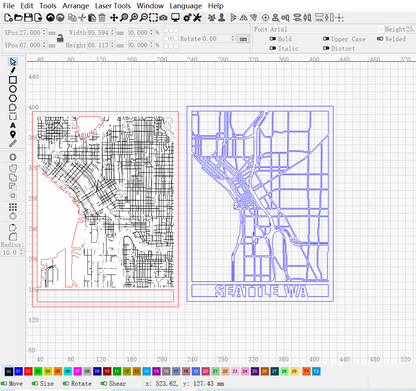Toggle the Rotate switch in status bar
This screenshot has width=416, height=391.
[66, 383]
